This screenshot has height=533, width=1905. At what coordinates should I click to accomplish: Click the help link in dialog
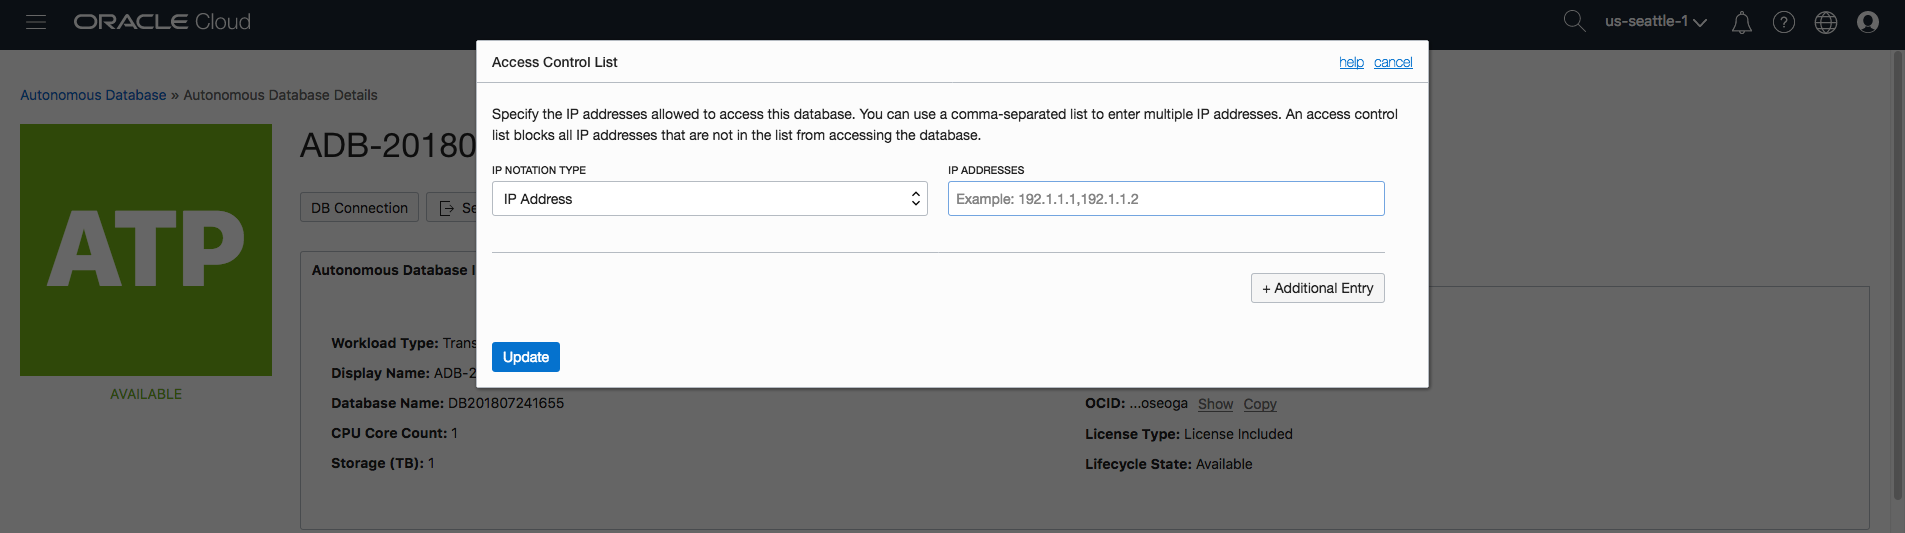click(x=1351, y=62)
